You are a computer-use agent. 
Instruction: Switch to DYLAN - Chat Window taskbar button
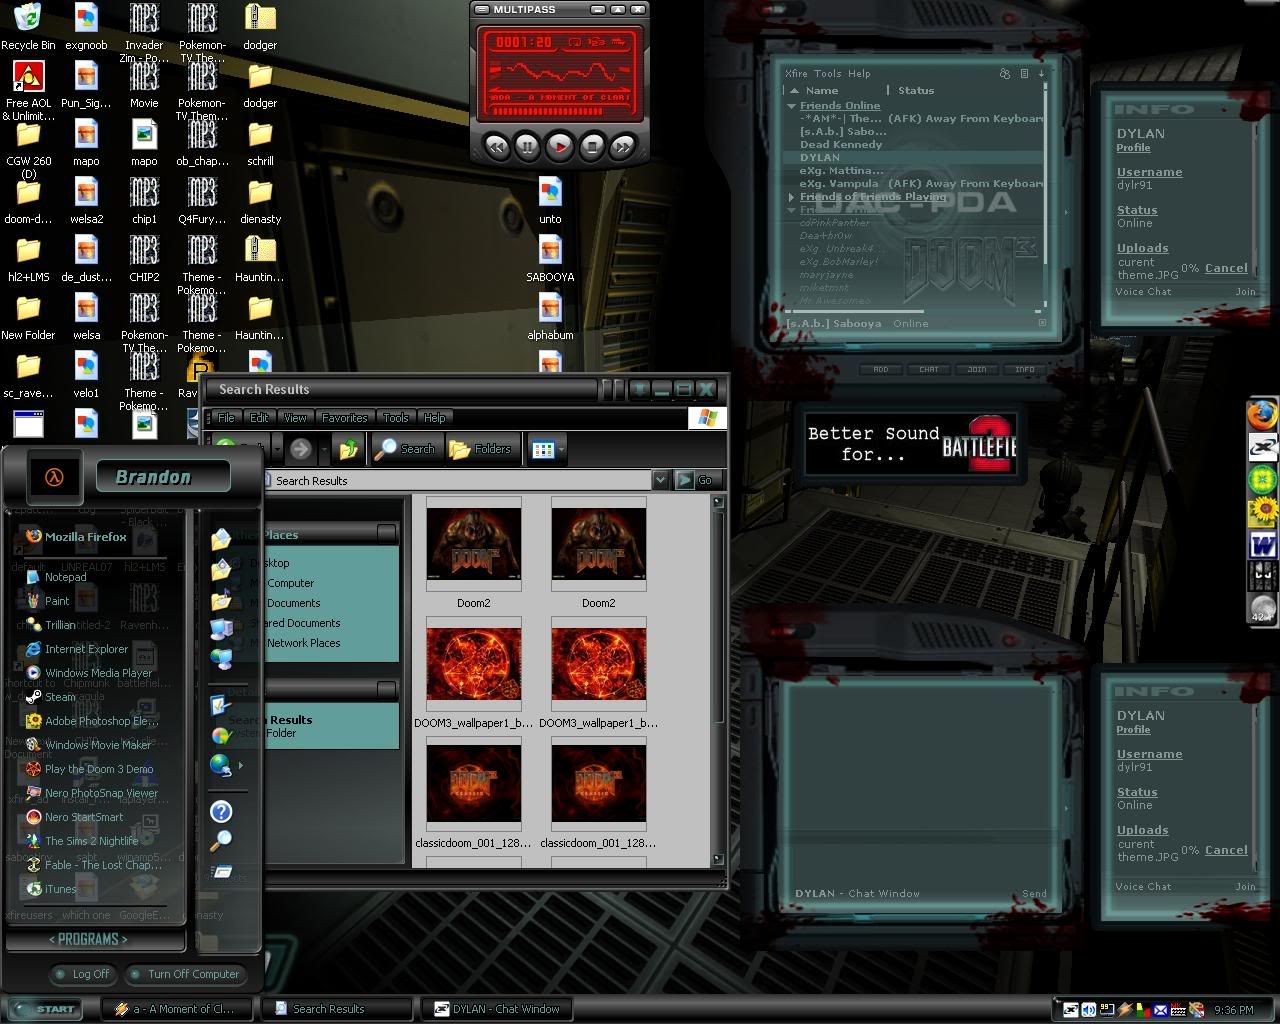tap(497, 1009)
